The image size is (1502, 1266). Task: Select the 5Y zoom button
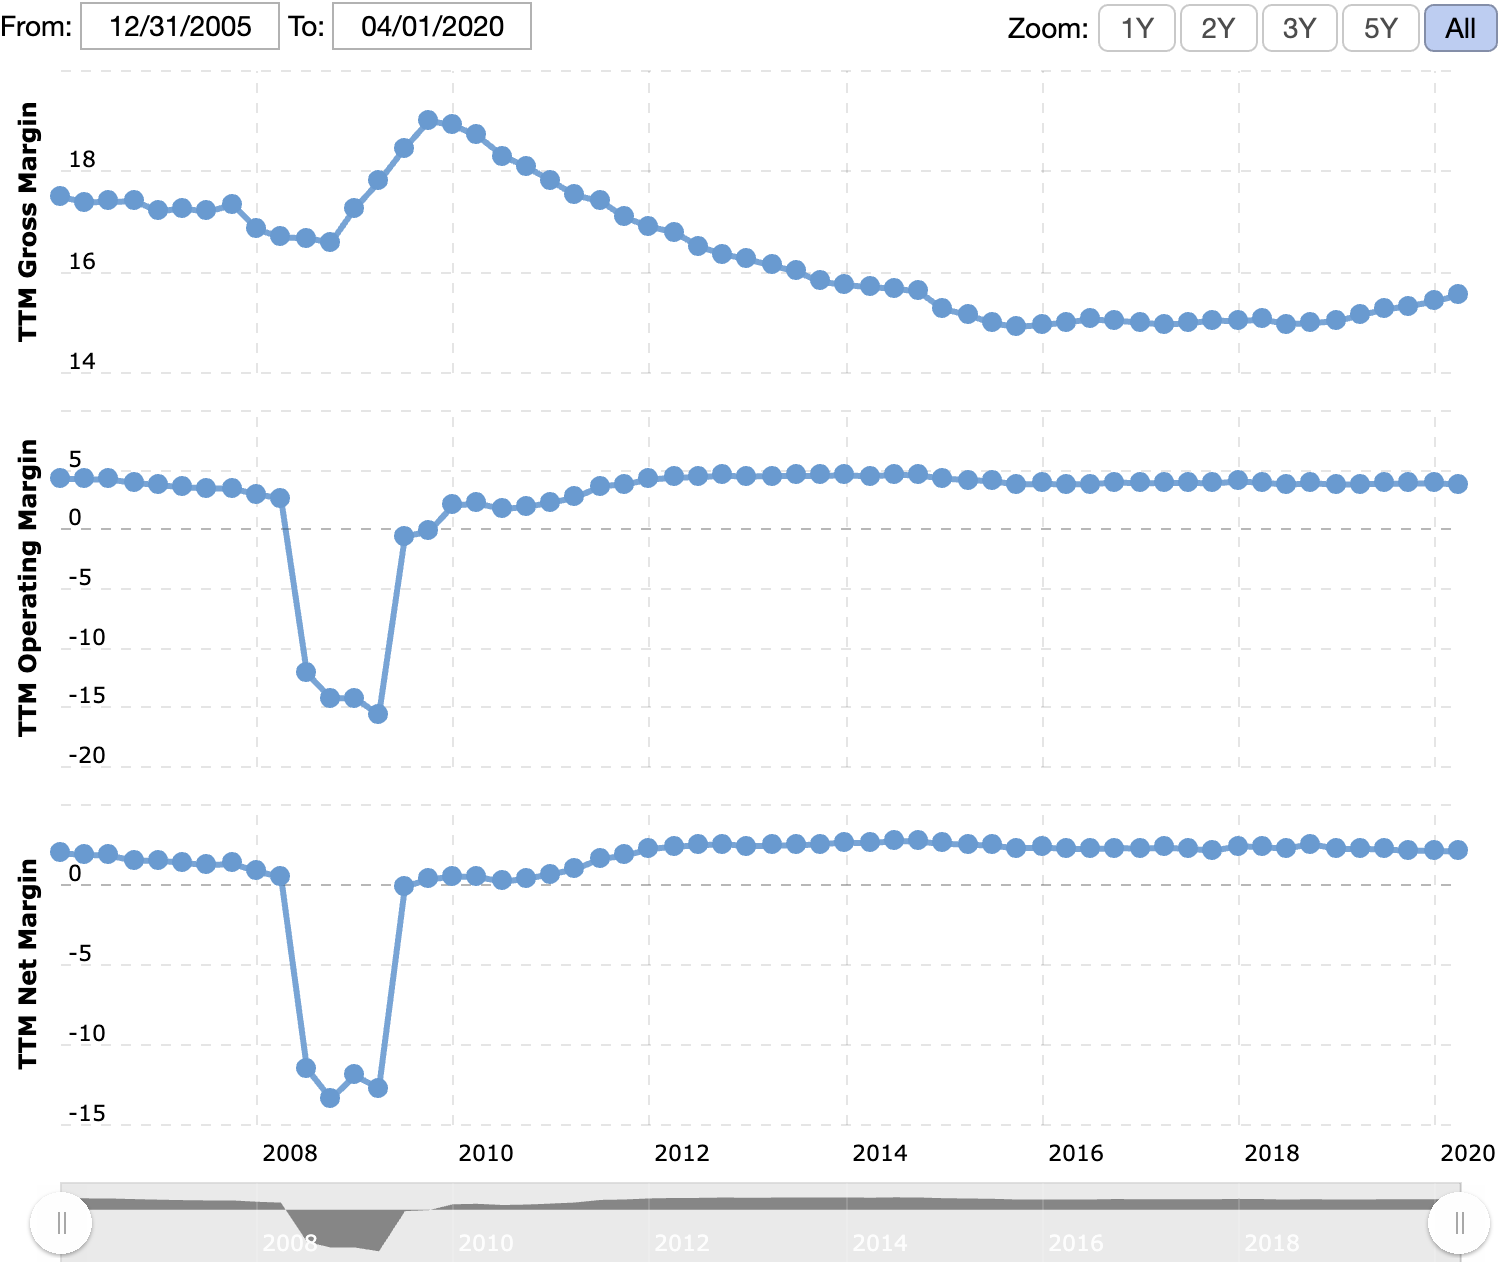click(1380, 28)
